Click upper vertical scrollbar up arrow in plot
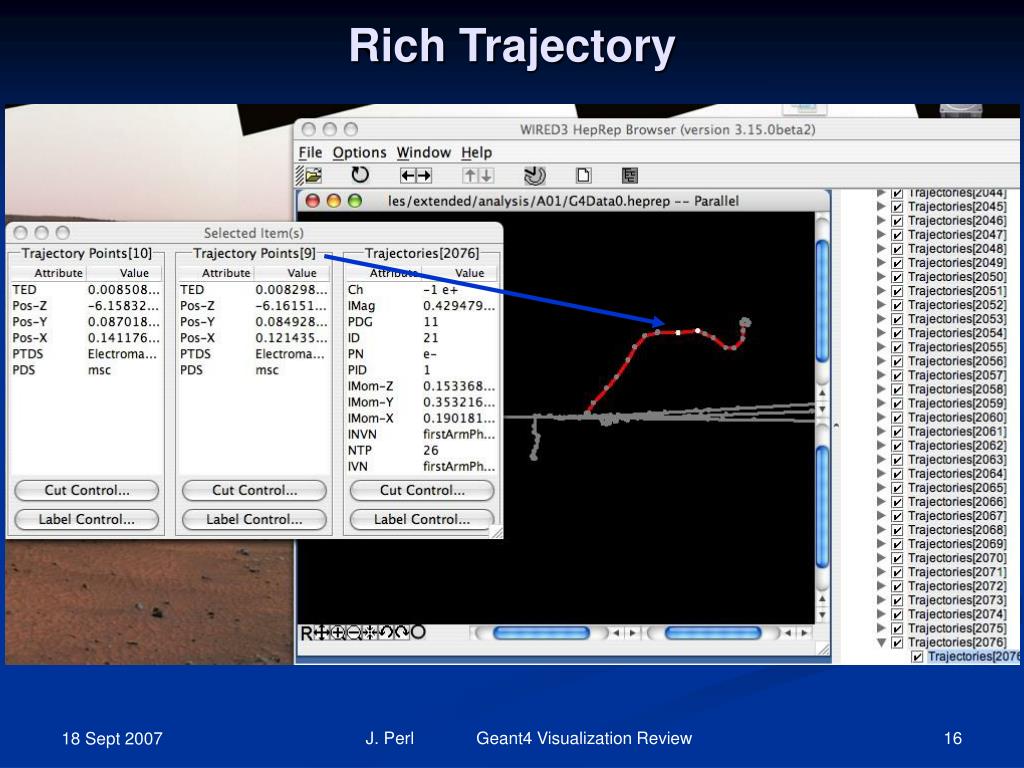This screenshot has height=768, width=1024. click(x=822, y=392)
